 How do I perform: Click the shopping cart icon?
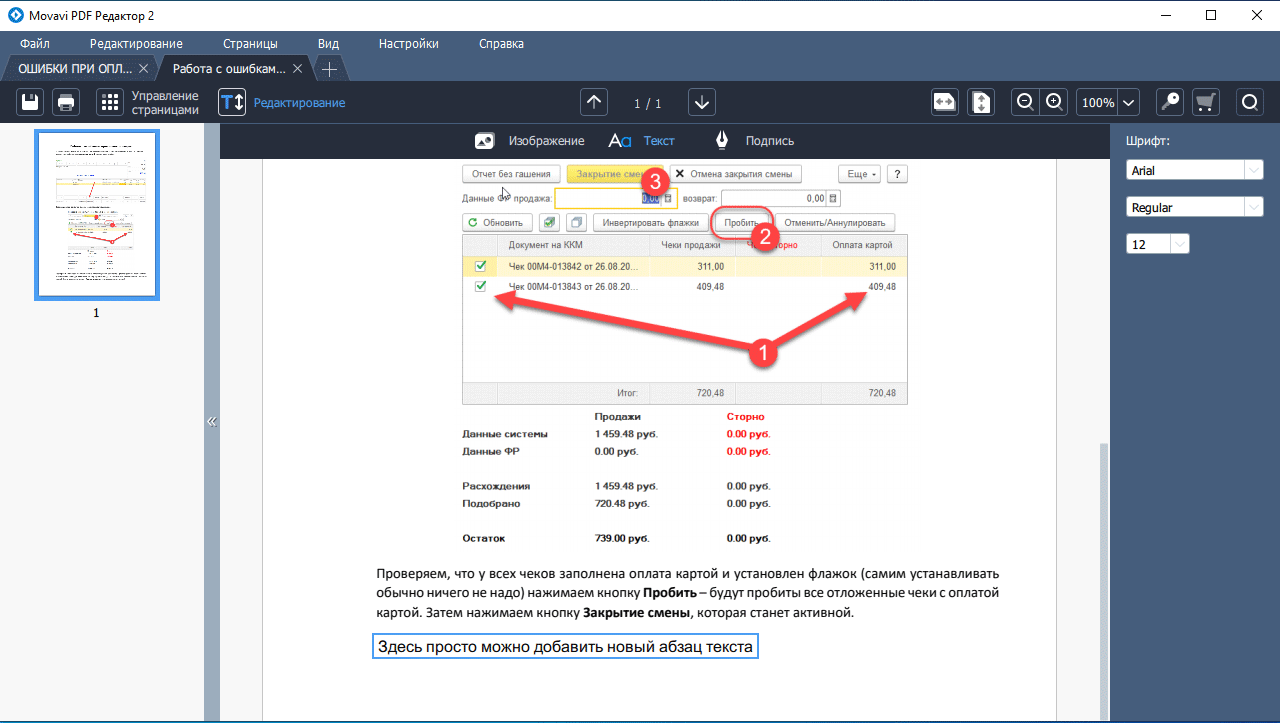click(1205, 102)
